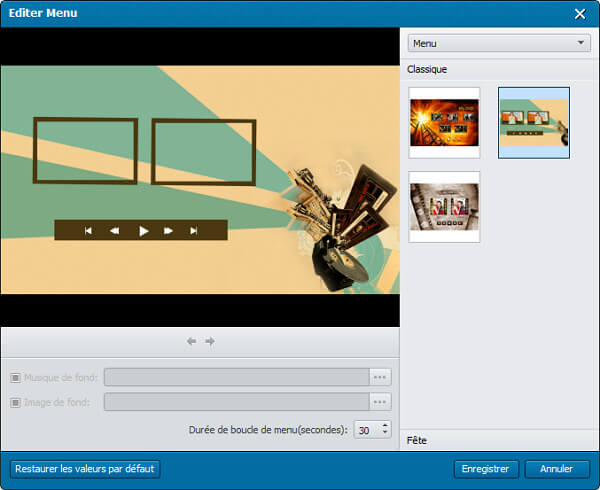This screenshot has width=600, height=490.
Task: Expand the Classique template category
Action: [499, 69]
